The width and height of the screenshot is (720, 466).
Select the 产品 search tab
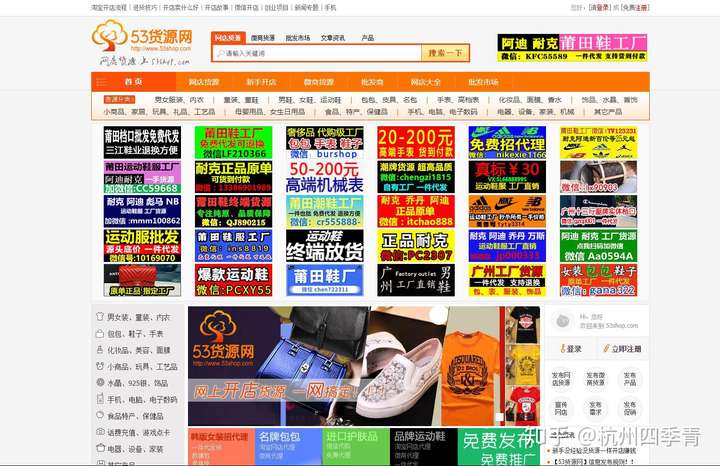pos(368,38)
